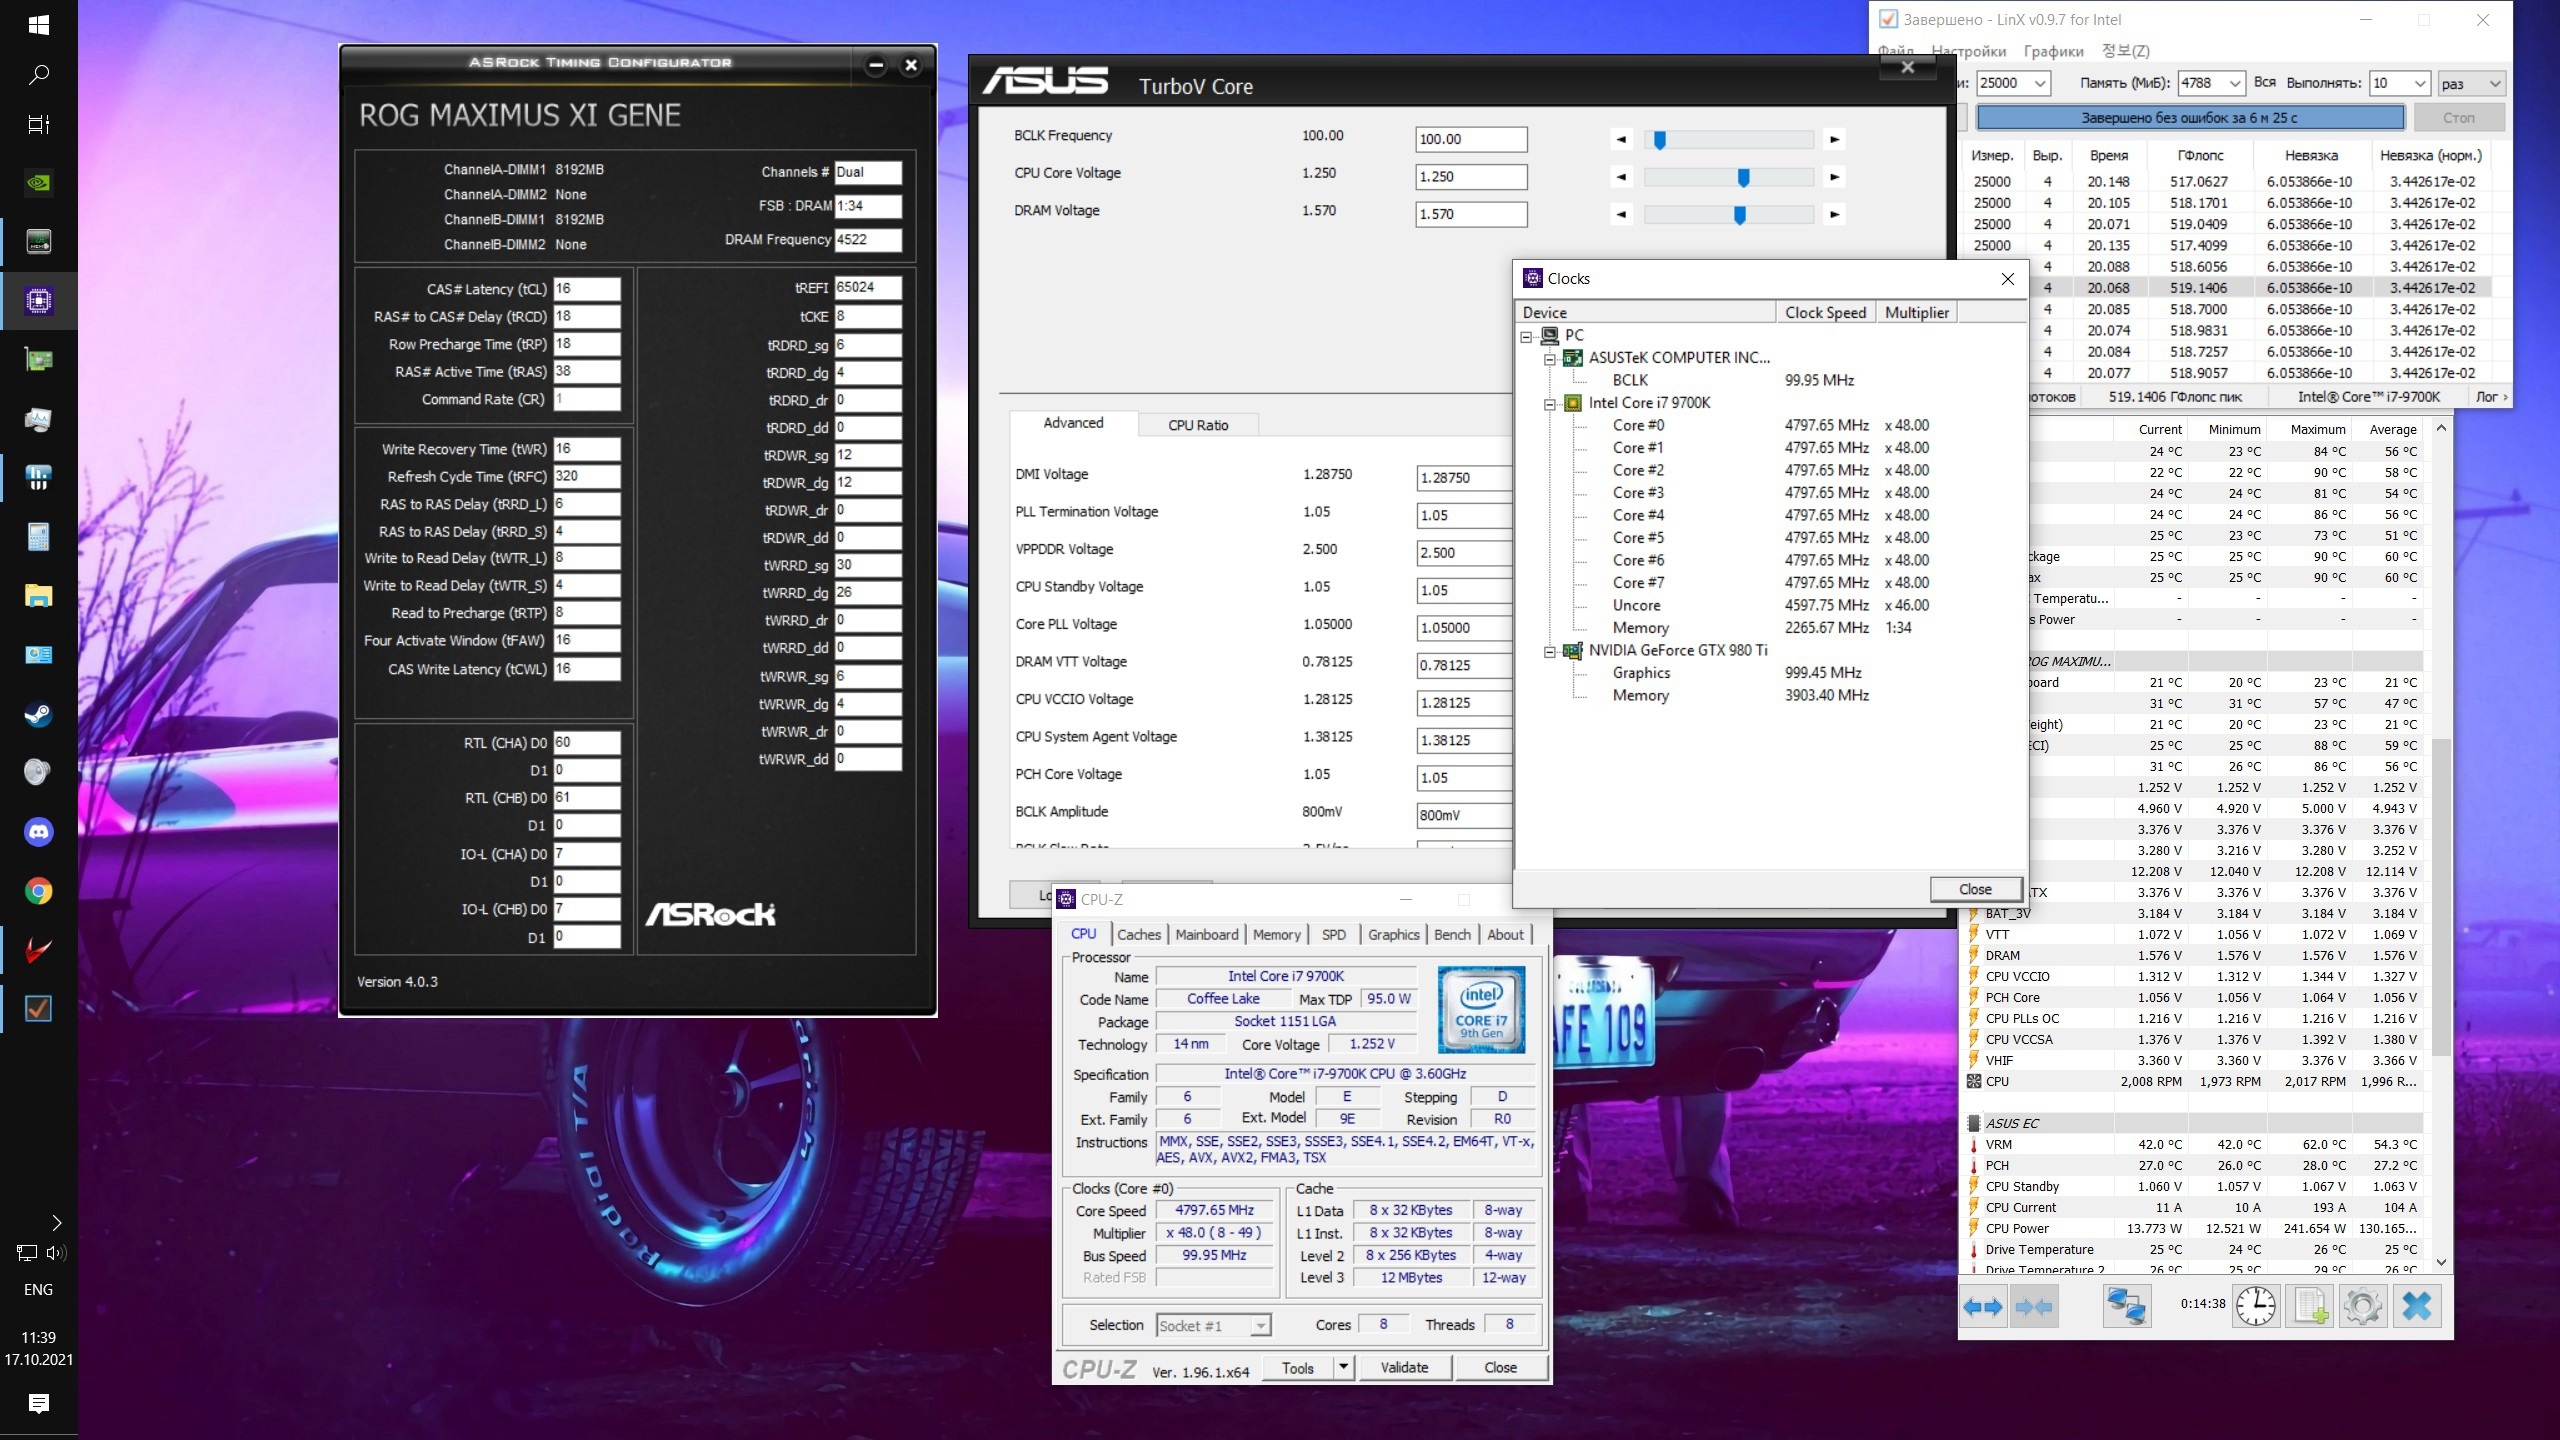Click right arrow of BCLK Frequency slider
Viewport: 2560px width, 1440px height.
[x=1834, y=140]
